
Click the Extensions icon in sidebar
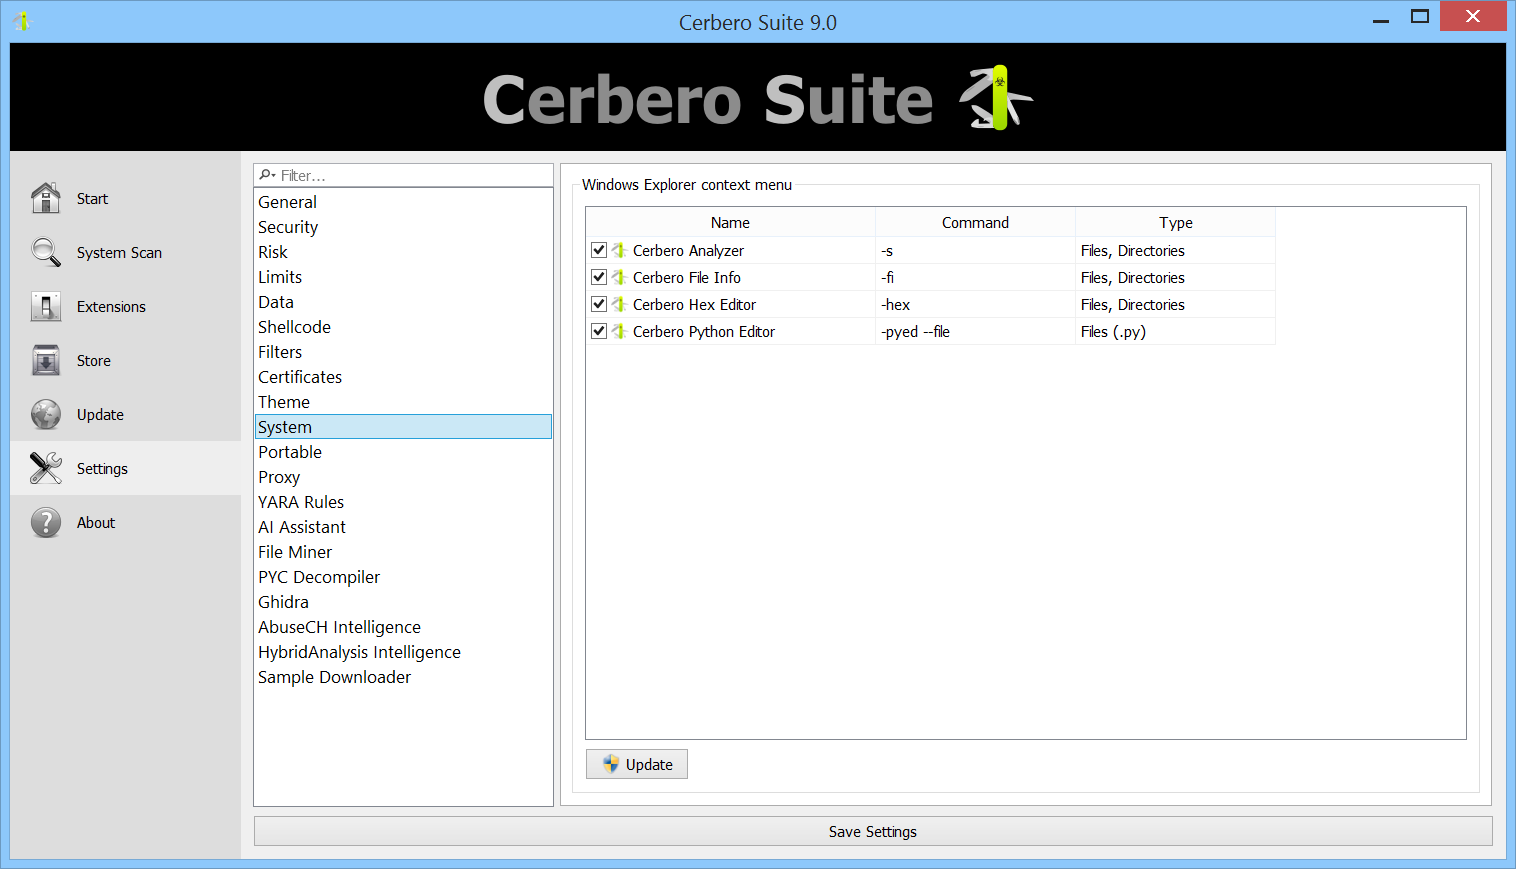click(46, 306)
